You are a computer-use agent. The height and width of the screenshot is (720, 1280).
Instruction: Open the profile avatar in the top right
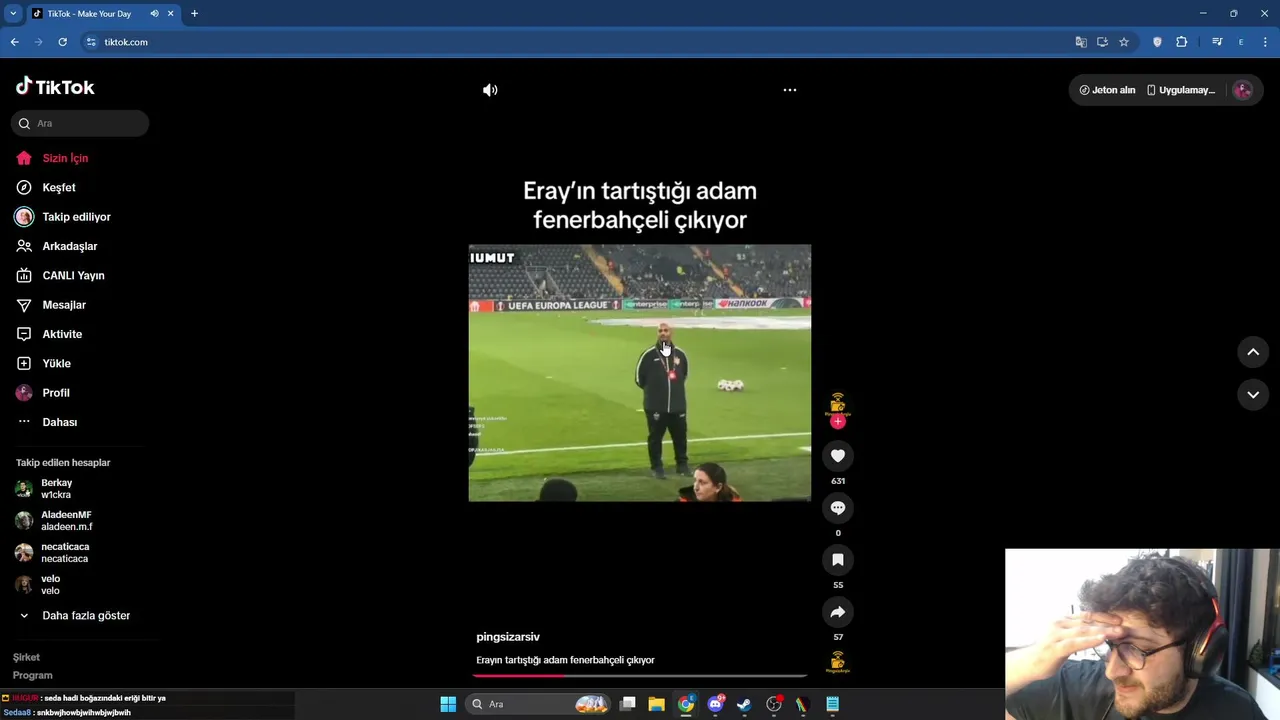pos(1243,90)
